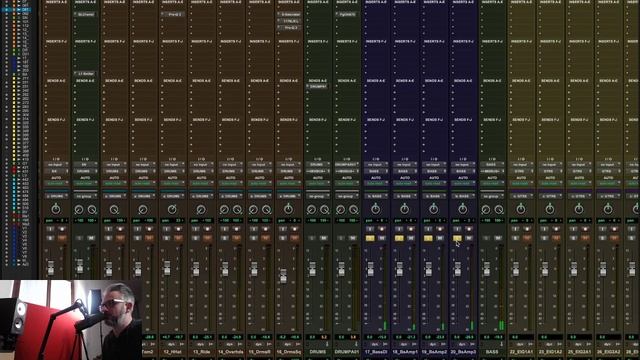The image size is (640, 360).
Task: Record-enable the 12_HHat track
Action: coord(178,229)
